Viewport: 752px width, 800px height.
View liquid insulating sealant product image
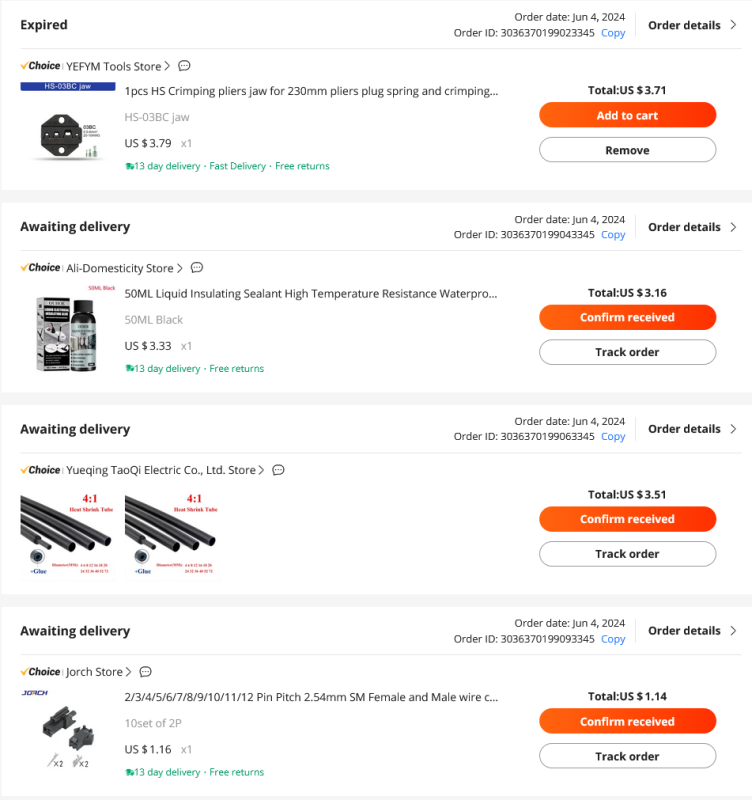pos(67,330)
